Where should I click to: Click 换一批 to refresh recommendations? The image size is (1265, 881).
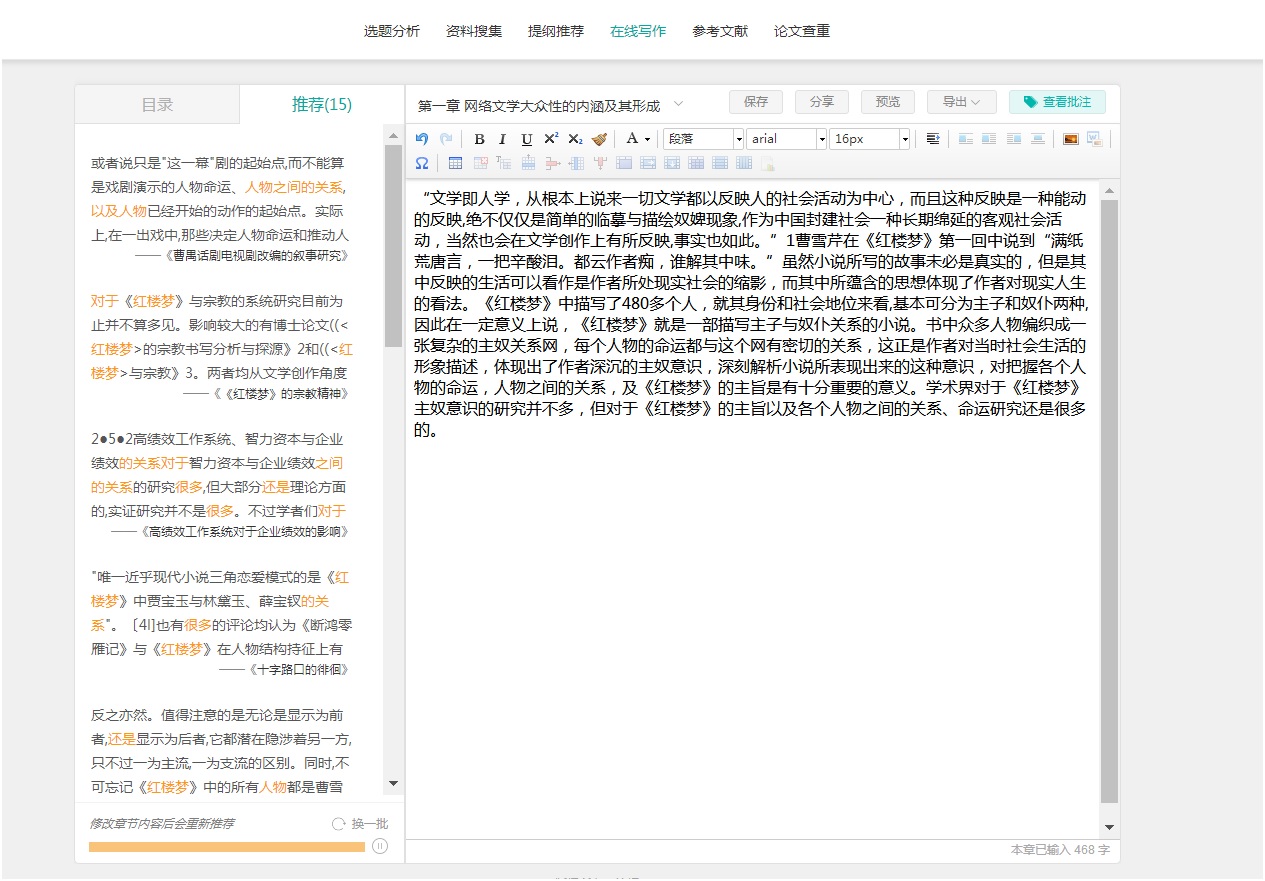[x=360, y=824]
